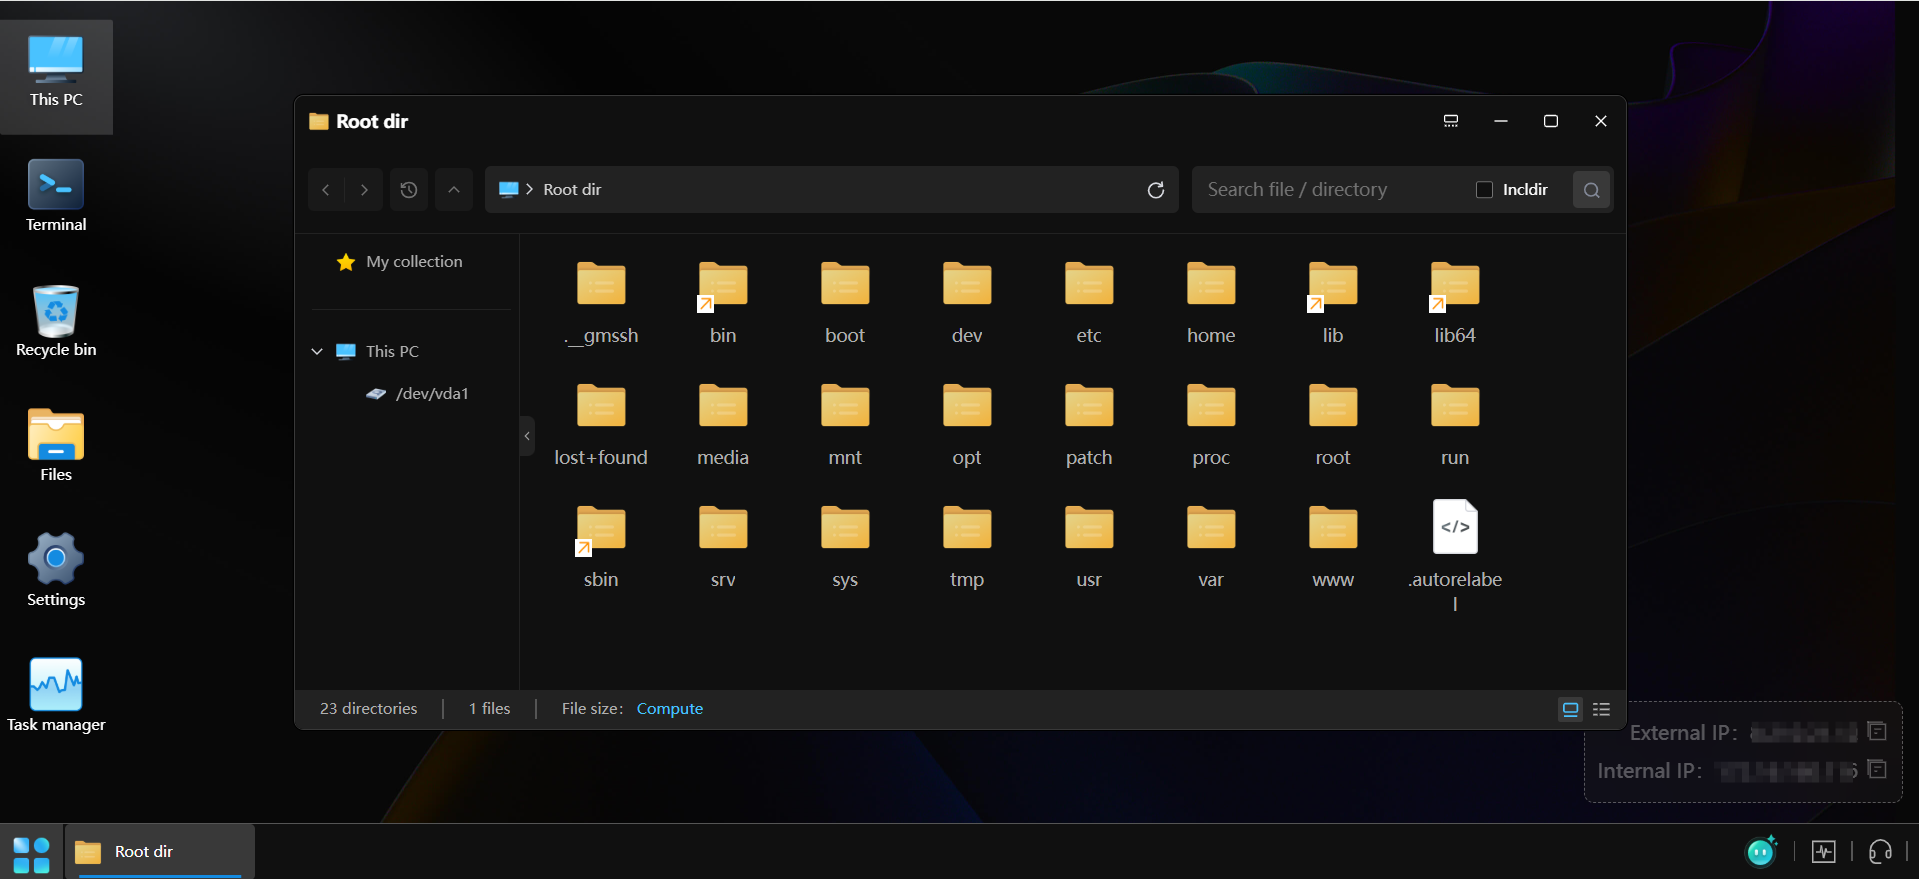Collapse the This PC tree node
Viewport: 1919px width, 879px height.
pos(317,352)
